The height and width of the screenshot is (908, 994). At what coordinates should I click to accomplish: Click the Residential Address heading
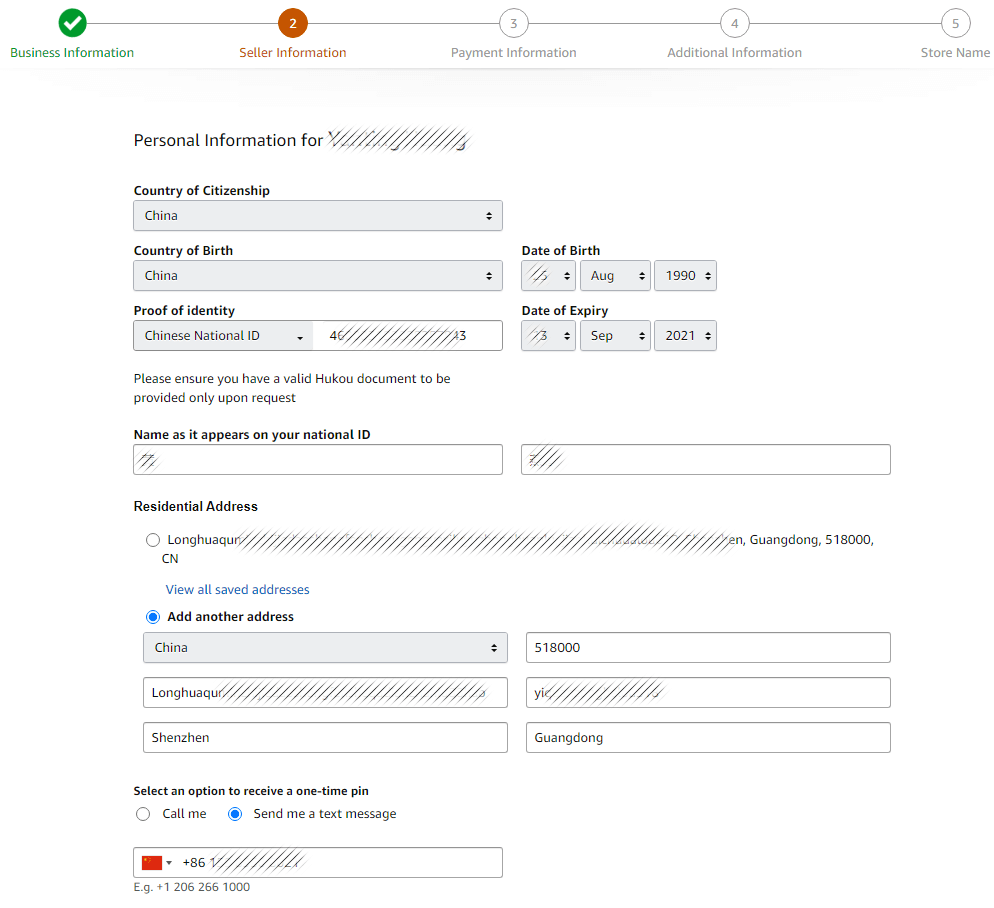click(x=196, y=507)
